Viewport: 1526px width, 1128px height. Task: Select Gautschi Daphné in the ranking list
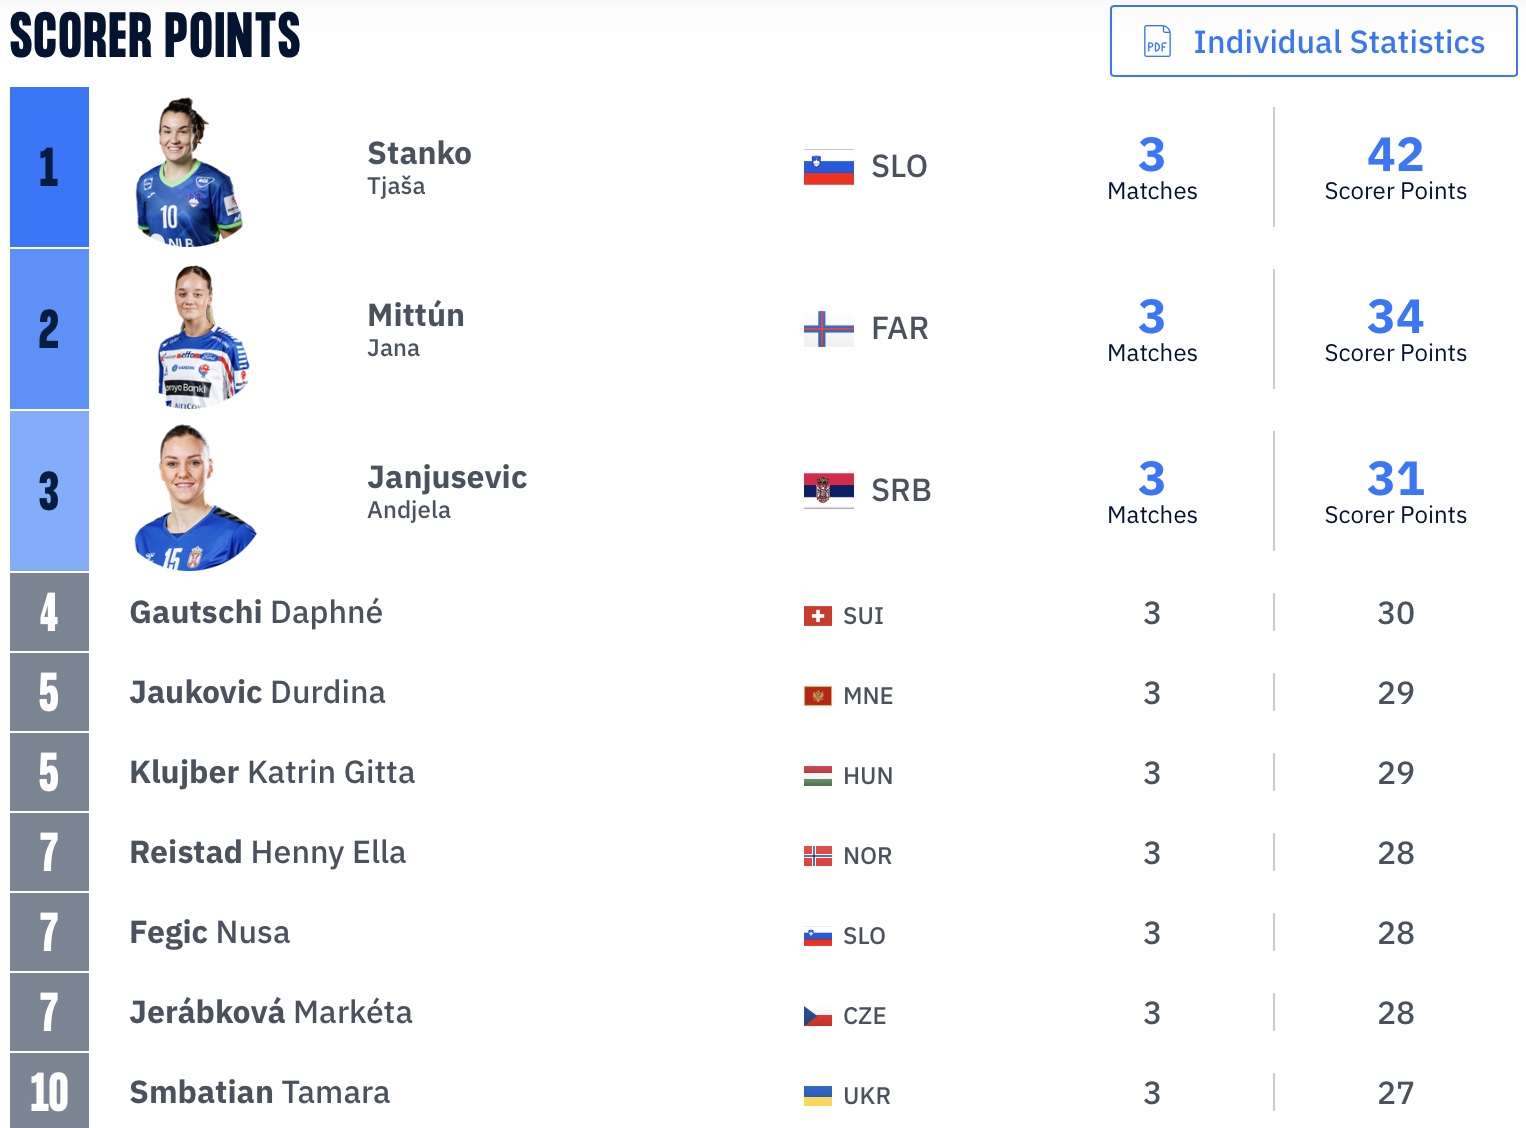point(256,612)
